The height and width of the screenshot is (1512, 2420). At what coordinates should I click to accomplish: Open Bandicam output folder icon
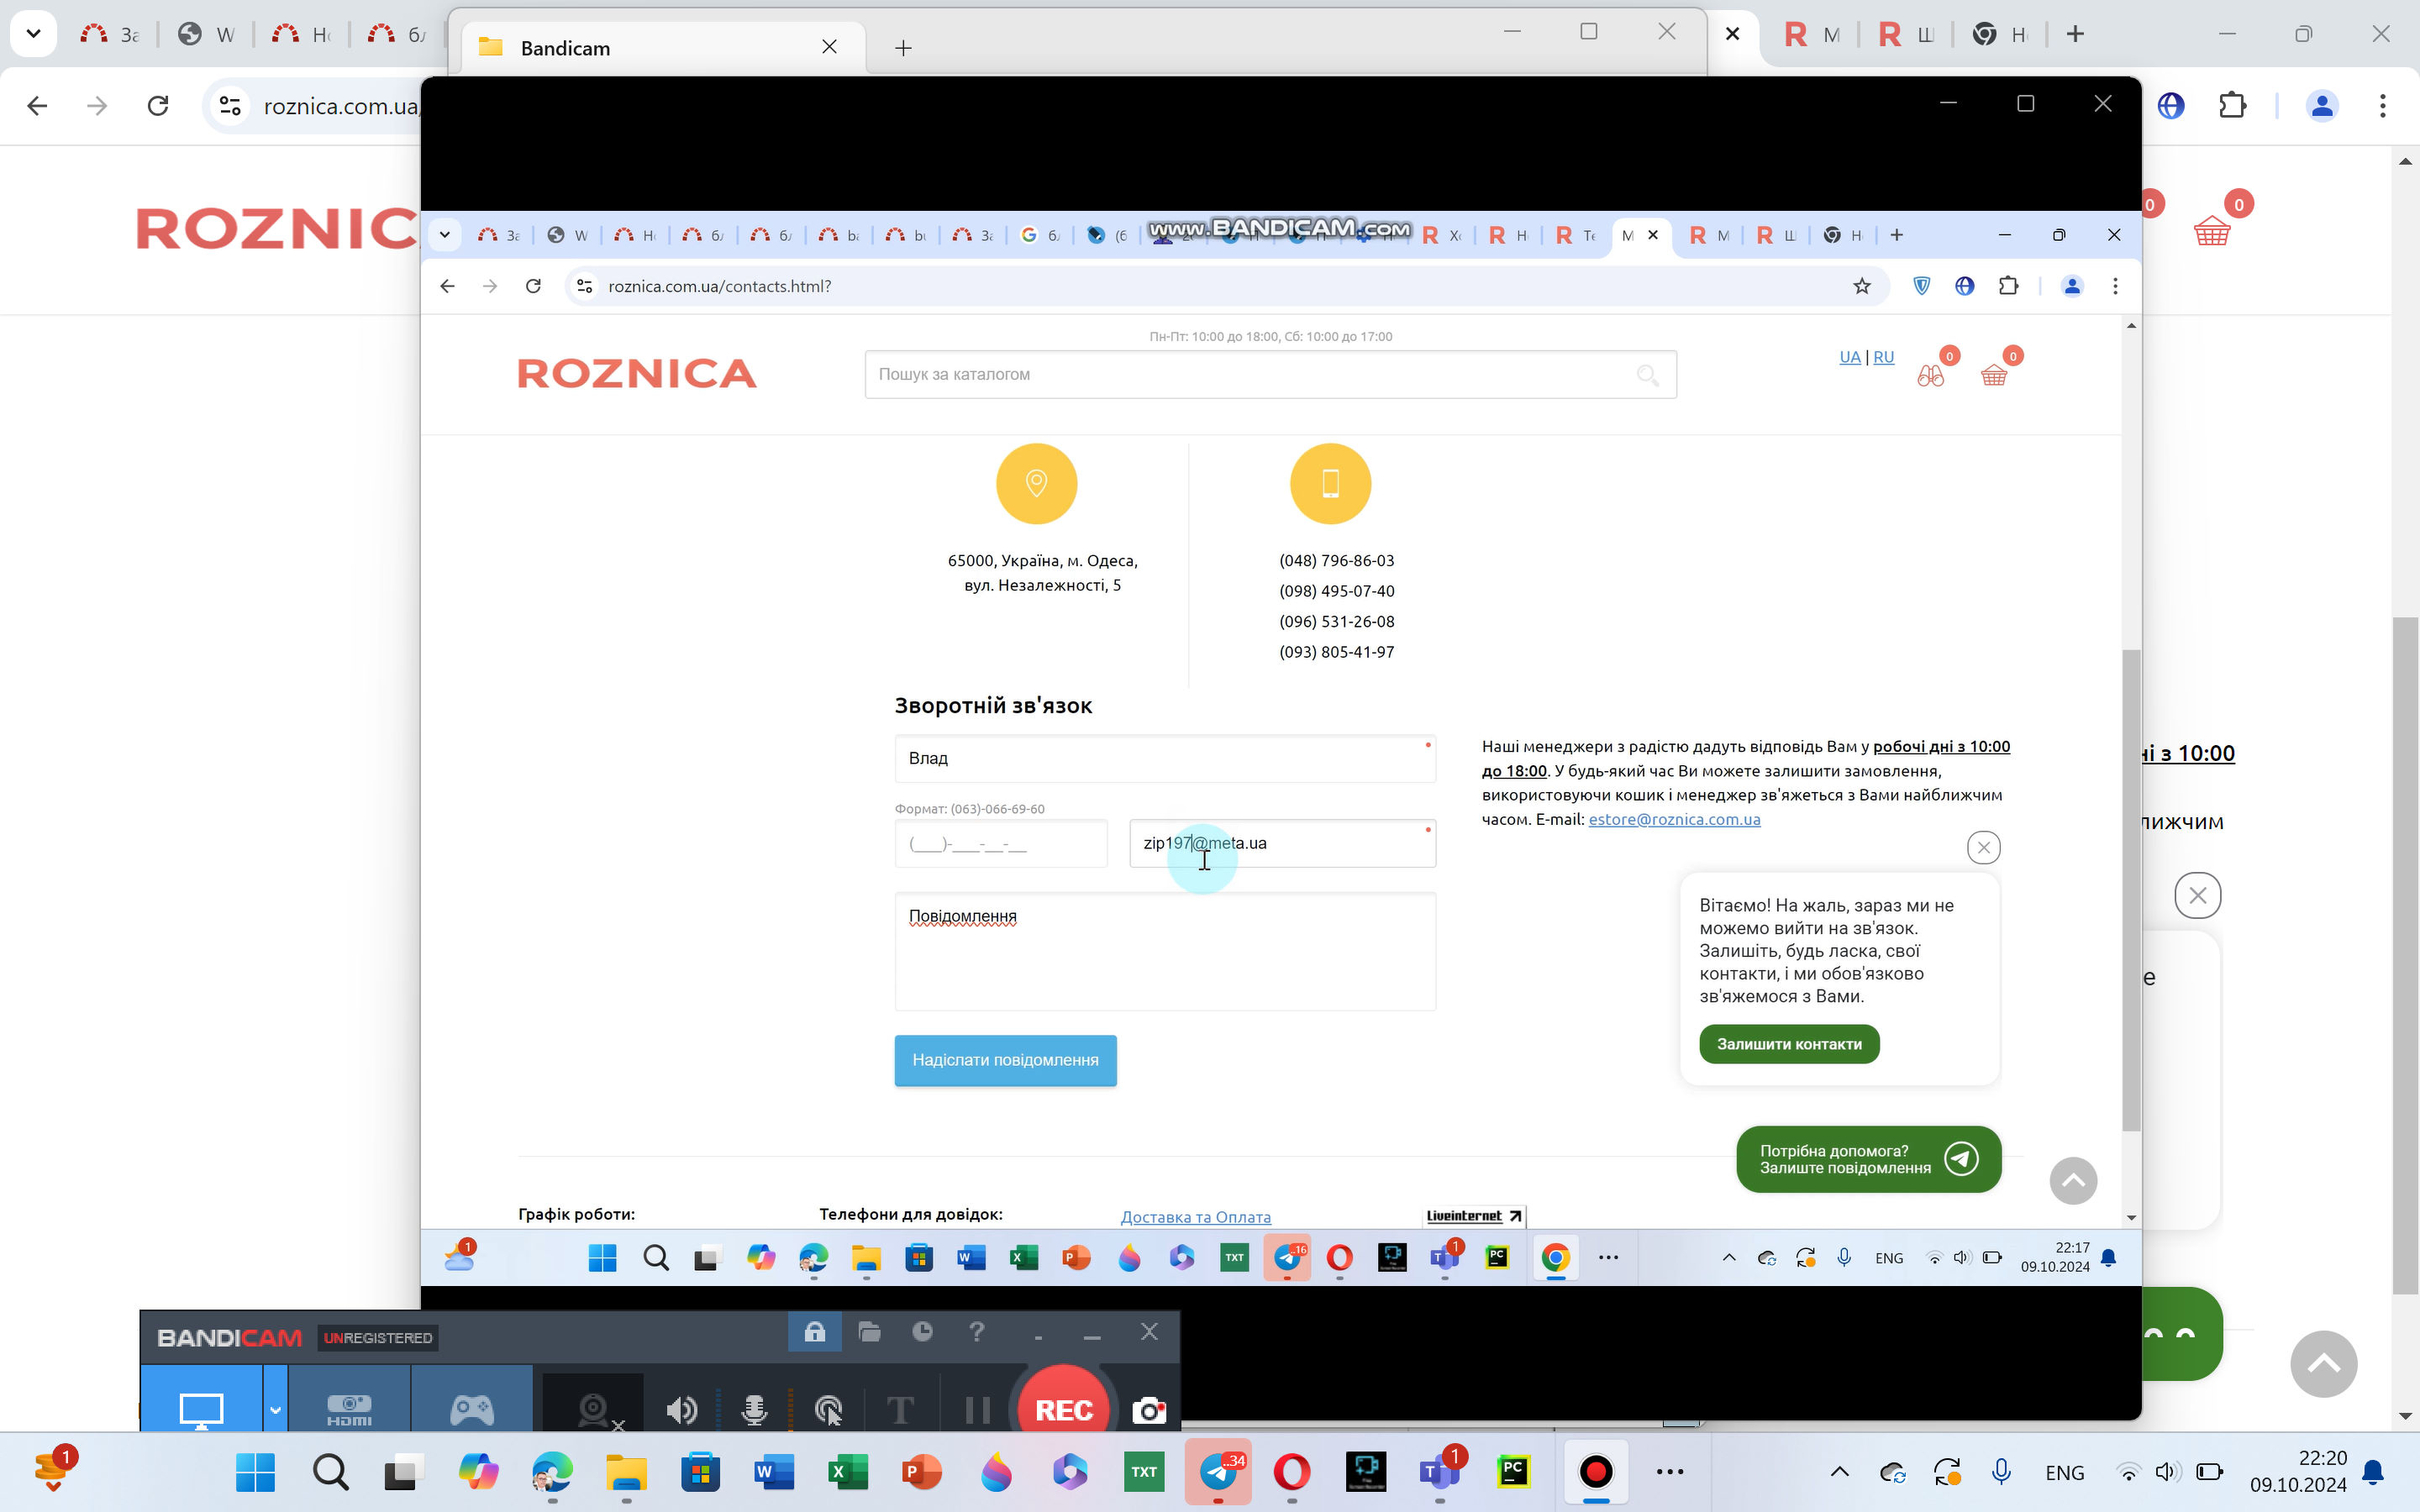869,1332
